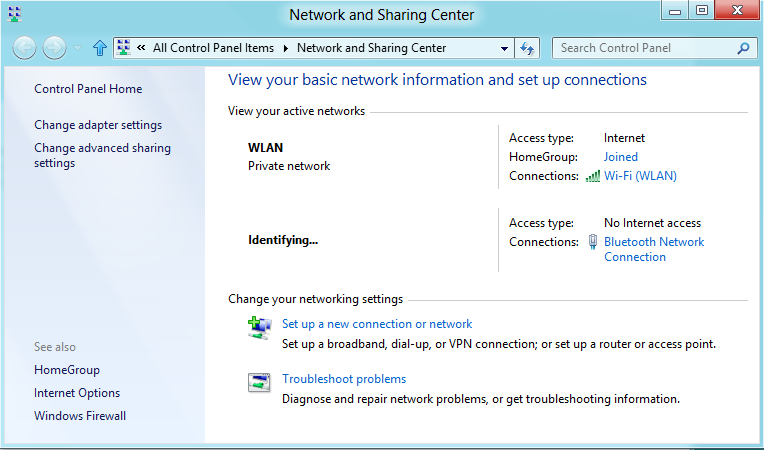
Task: Click the Bluetooth network connection icon
Action: click(592, 242)
